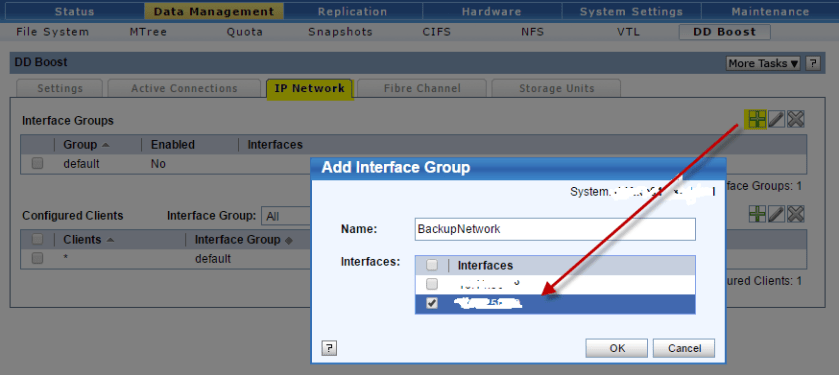The image size is (839, 375).
Task: Navigate to CIFS submenu
Action: (437, 32)
